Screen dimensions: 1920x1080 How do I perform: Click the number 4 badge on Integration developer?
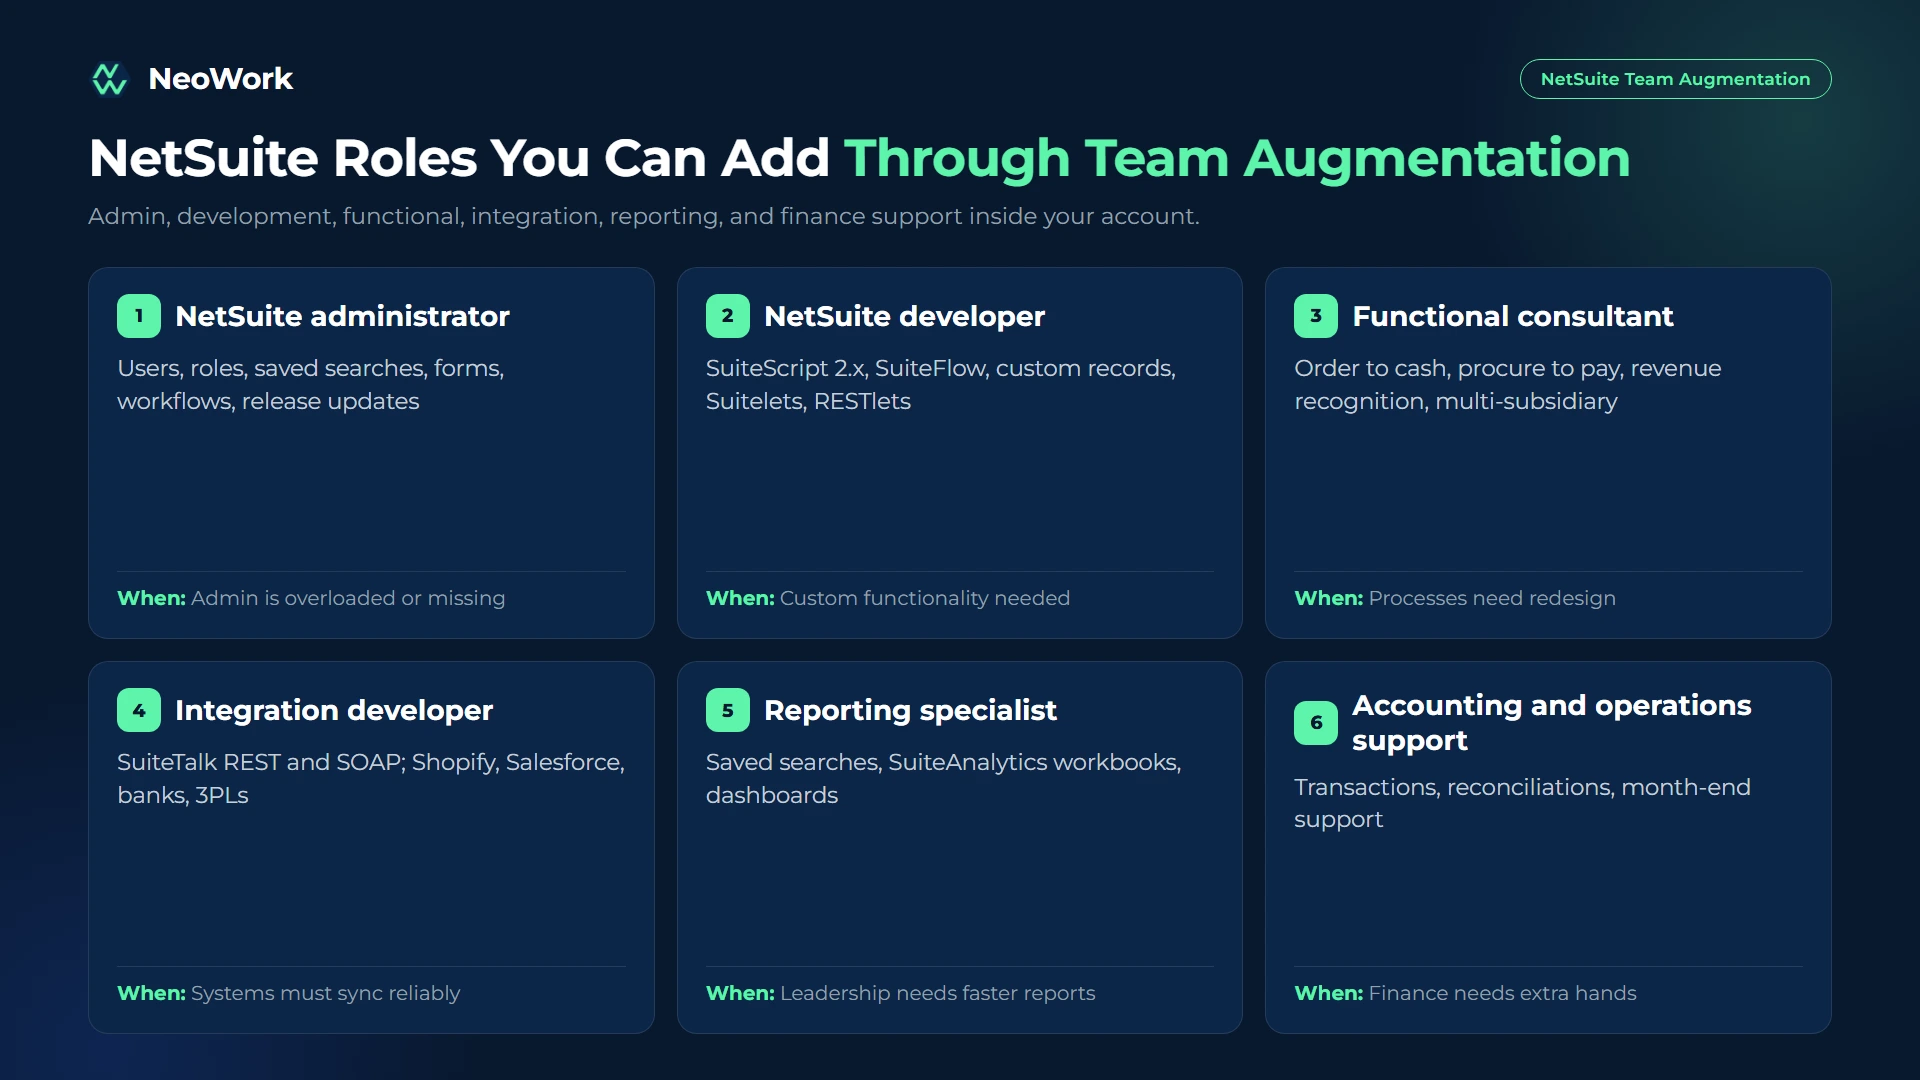point(139,710)
